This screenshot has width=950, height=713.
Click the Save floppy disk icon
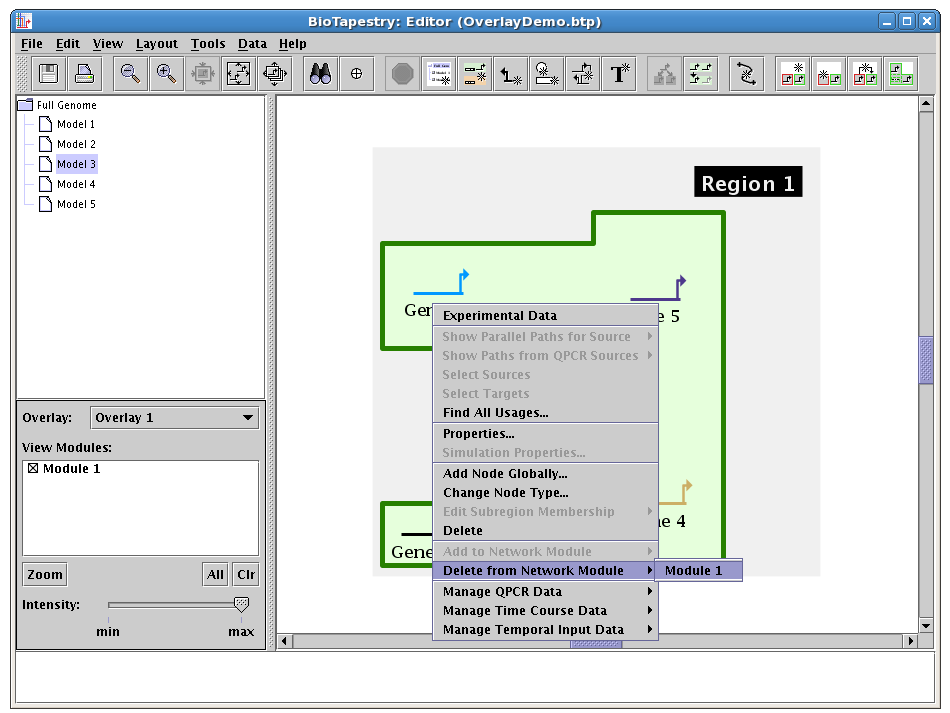tap(48, 74)
